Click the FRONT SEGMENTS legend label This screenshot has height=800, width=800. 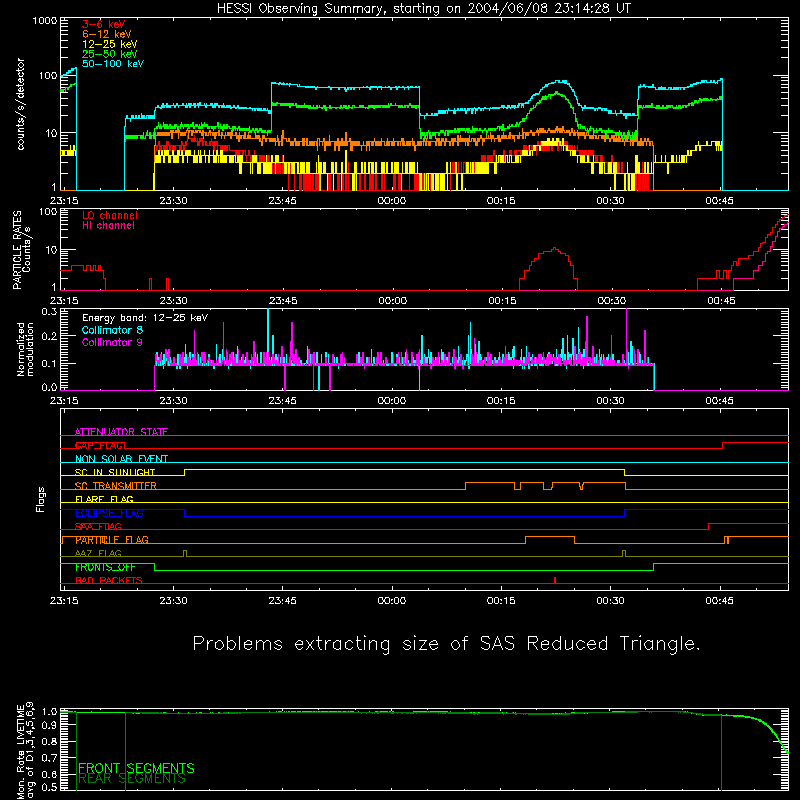click(x=136, y=768)
